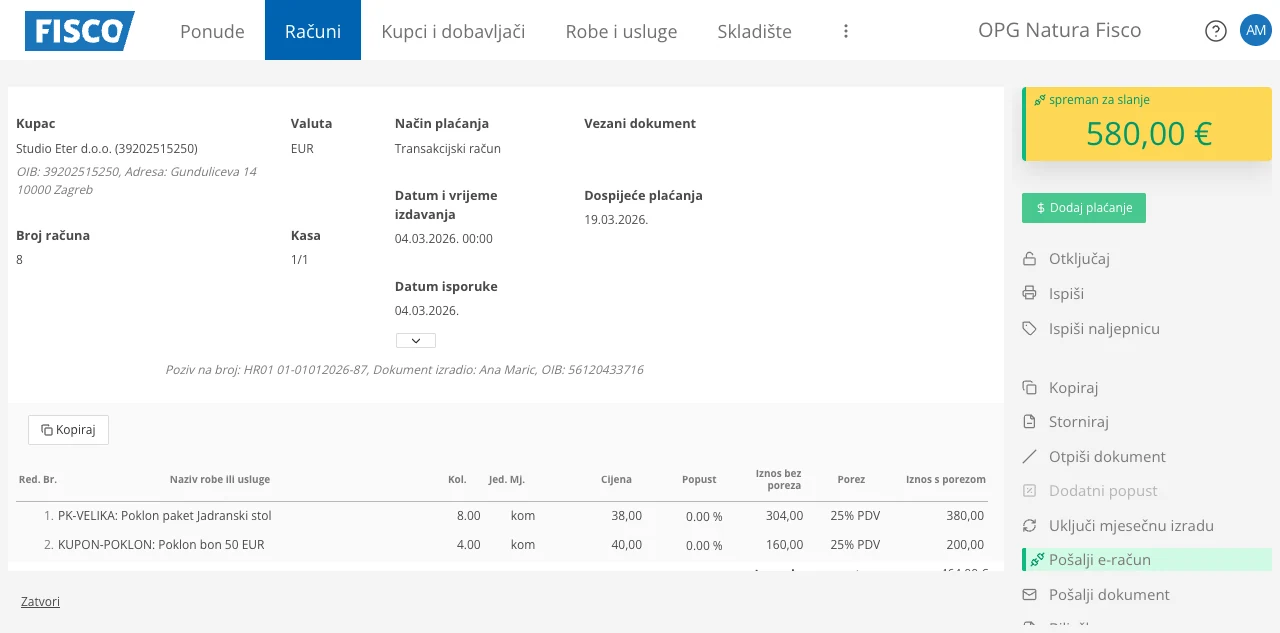
Task: Click the Otključaj lock icon
Action: [x=1028, y=258]
